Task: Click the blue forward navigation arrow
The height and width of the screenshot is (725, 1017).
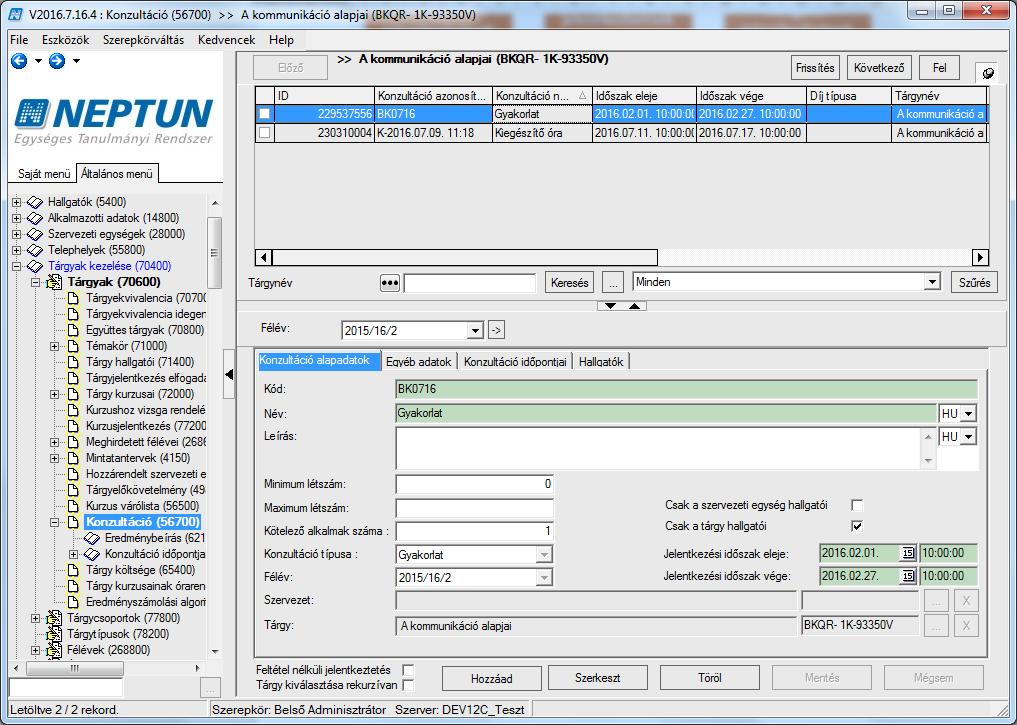Action: [x=57, y=61]
